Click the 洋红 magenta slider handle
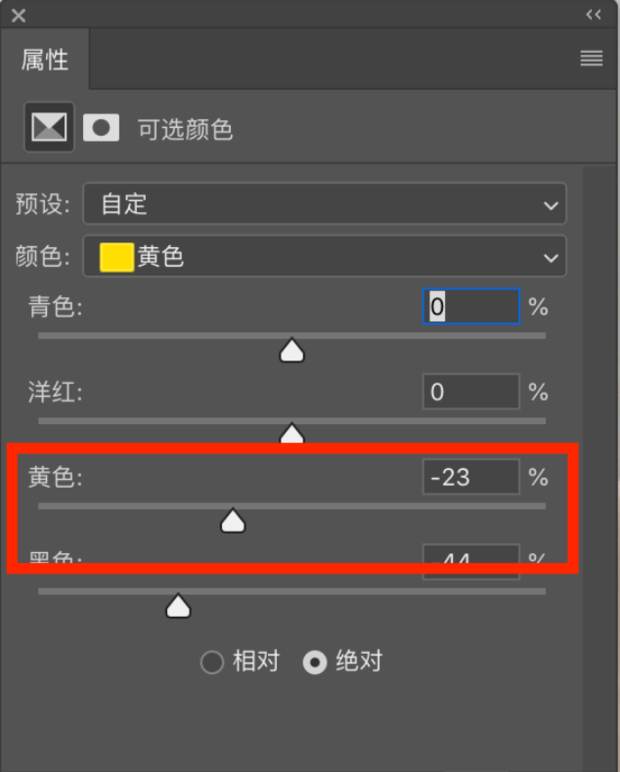The image size is (620, 772). coord(292,433)
